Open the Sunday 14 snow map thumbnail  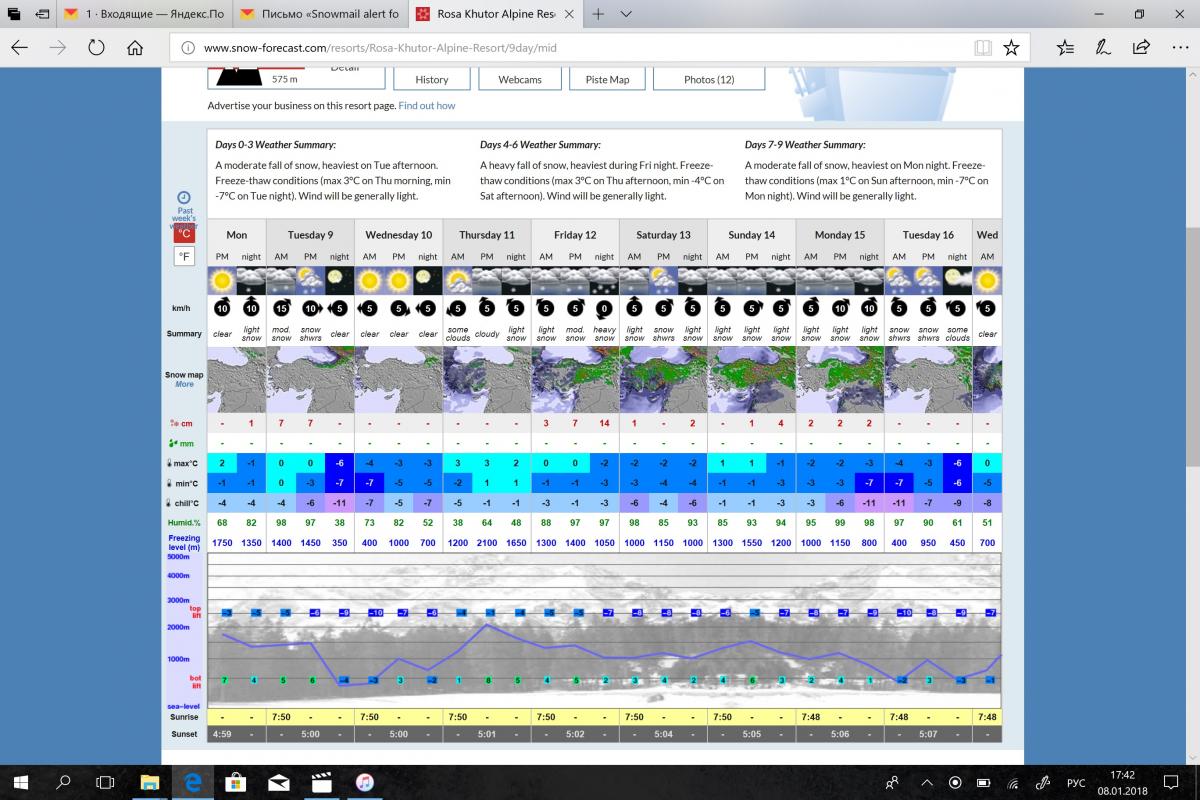751,380
